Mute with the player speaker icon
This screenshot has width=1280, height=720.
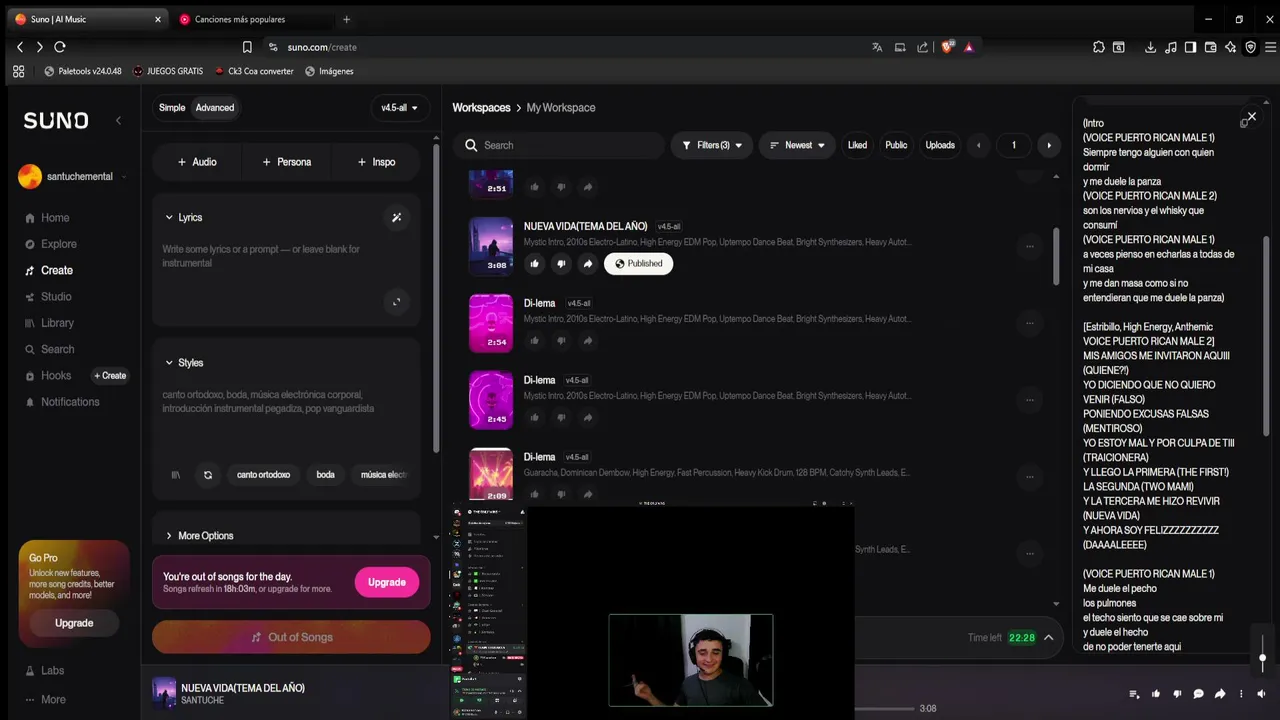click(1263, 694)
